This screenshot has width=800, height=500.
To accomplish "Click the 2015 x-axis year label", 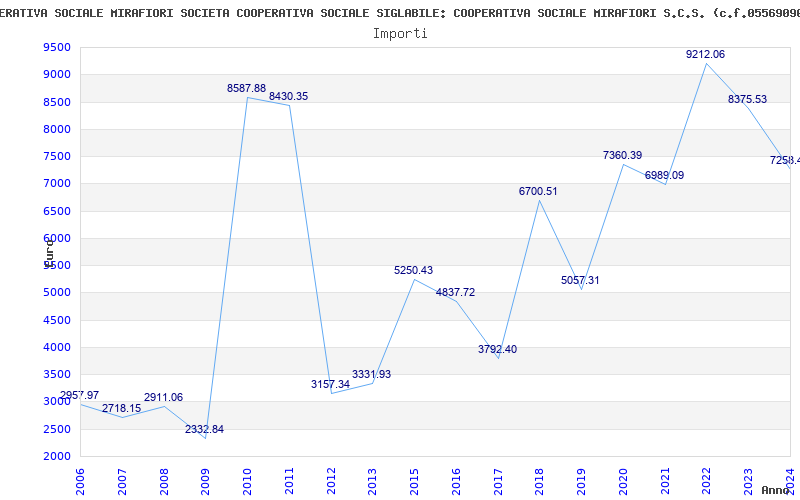I will [414, 482].
